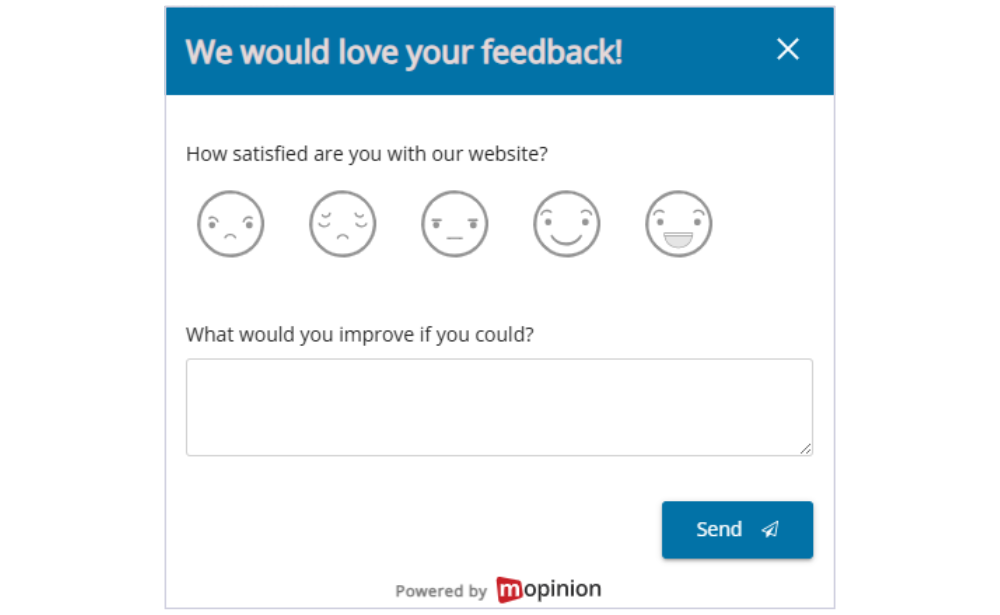Submit feedback with the Send button
Image resolution: width=1000 pixels, height=615 pixels.
737,530
